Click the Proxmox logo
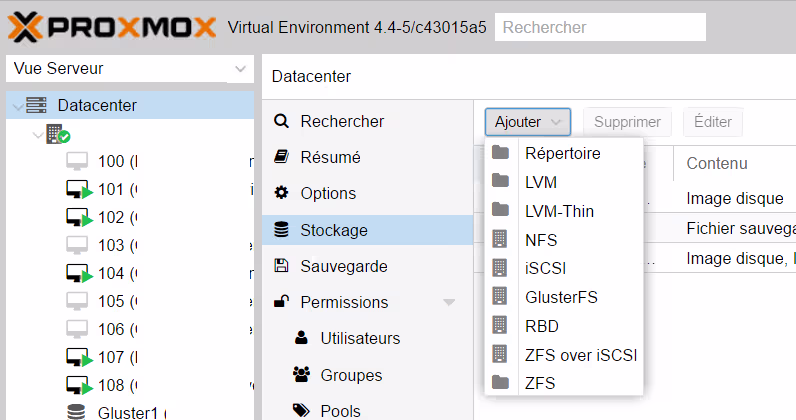 click(113, 28)
